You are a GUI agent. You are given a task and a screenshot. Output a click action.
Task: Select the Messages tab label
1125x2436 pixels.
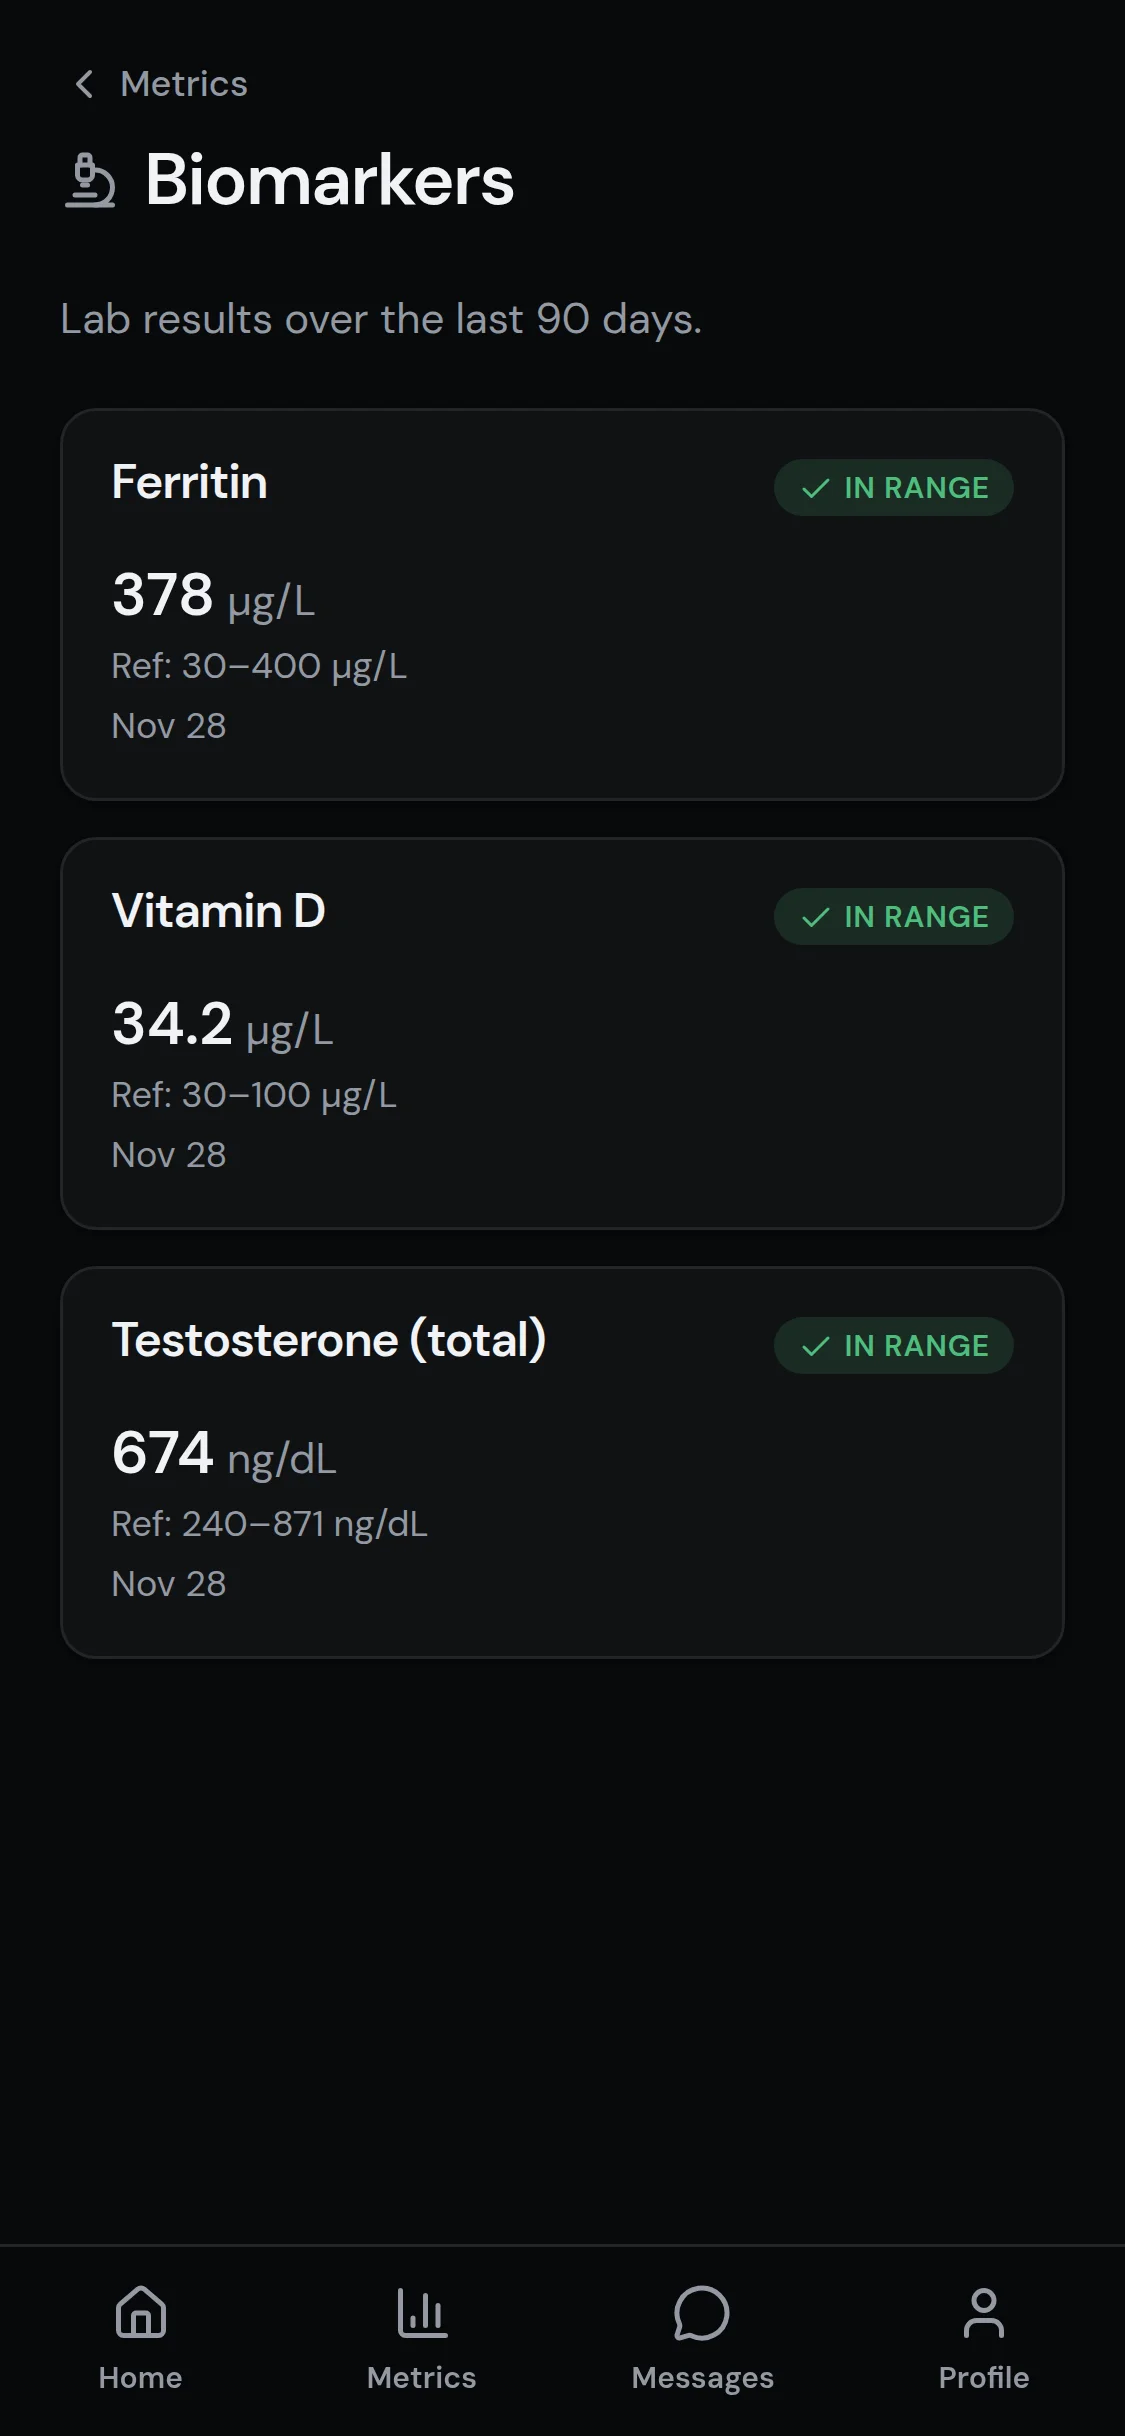[x=702, y=2378]
